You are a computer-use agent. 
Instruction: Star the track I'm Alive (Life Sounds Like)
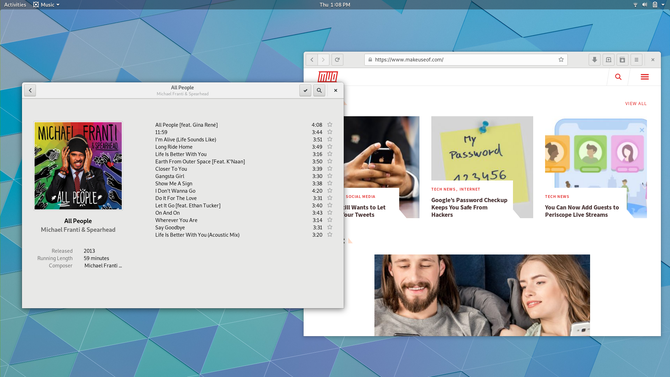(329, 139)
